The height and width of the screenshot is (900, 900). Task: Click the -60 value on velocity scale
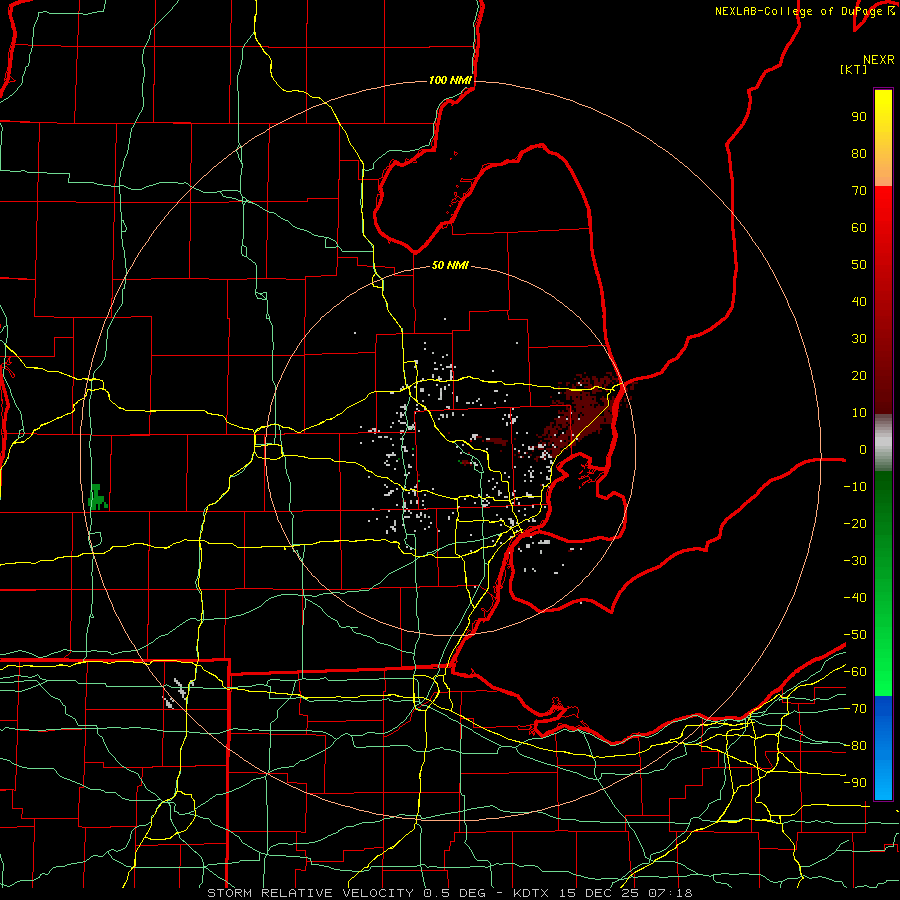pos(855,672)
